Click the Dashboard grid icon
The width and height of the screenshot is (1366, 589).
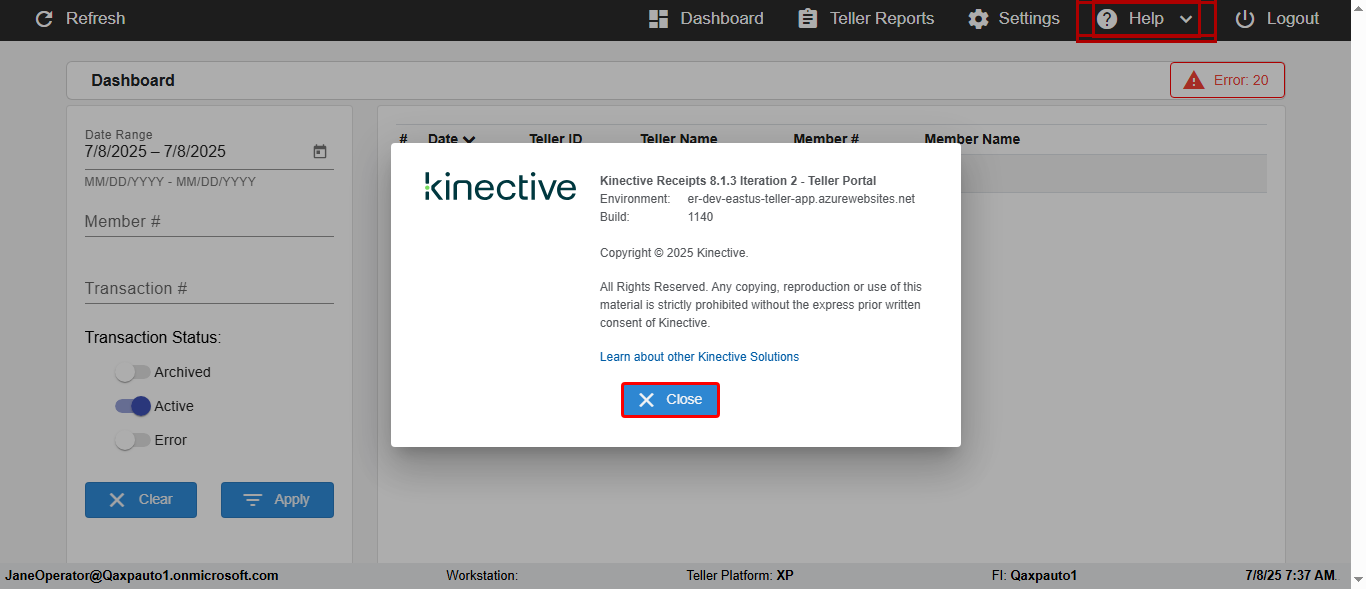point(658,19)
